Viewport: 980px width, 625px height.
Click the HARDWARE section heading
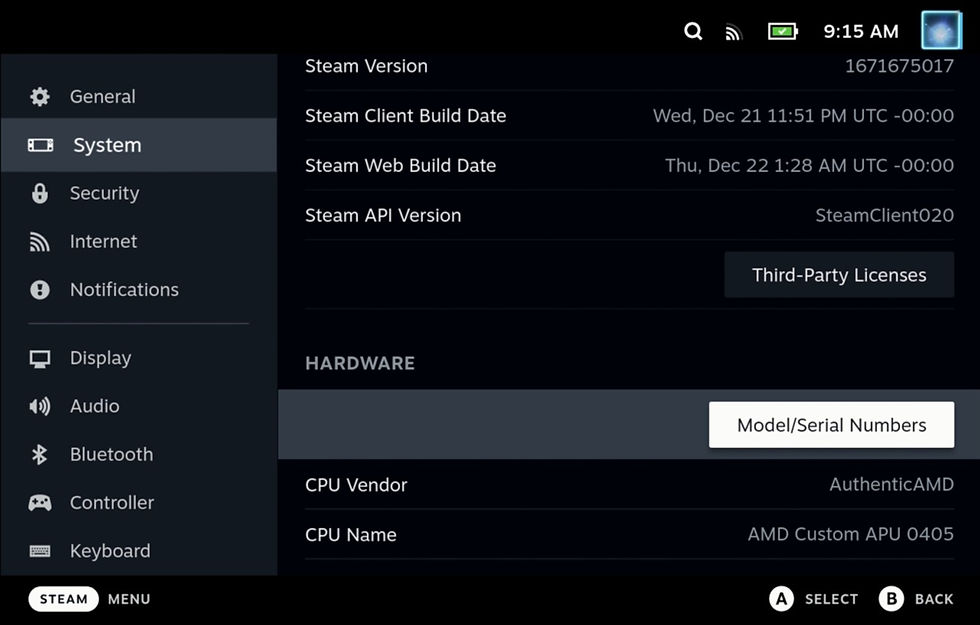tap(360, 363)
